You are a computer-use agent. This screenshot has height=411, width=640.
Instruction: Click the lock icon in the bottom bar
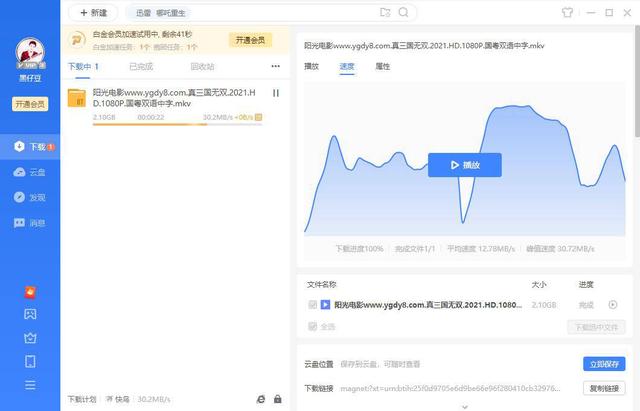coord(278,399)
